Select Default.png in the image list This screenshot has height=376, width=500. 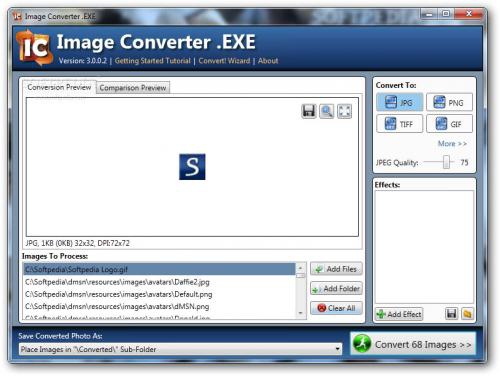(159, 294)
